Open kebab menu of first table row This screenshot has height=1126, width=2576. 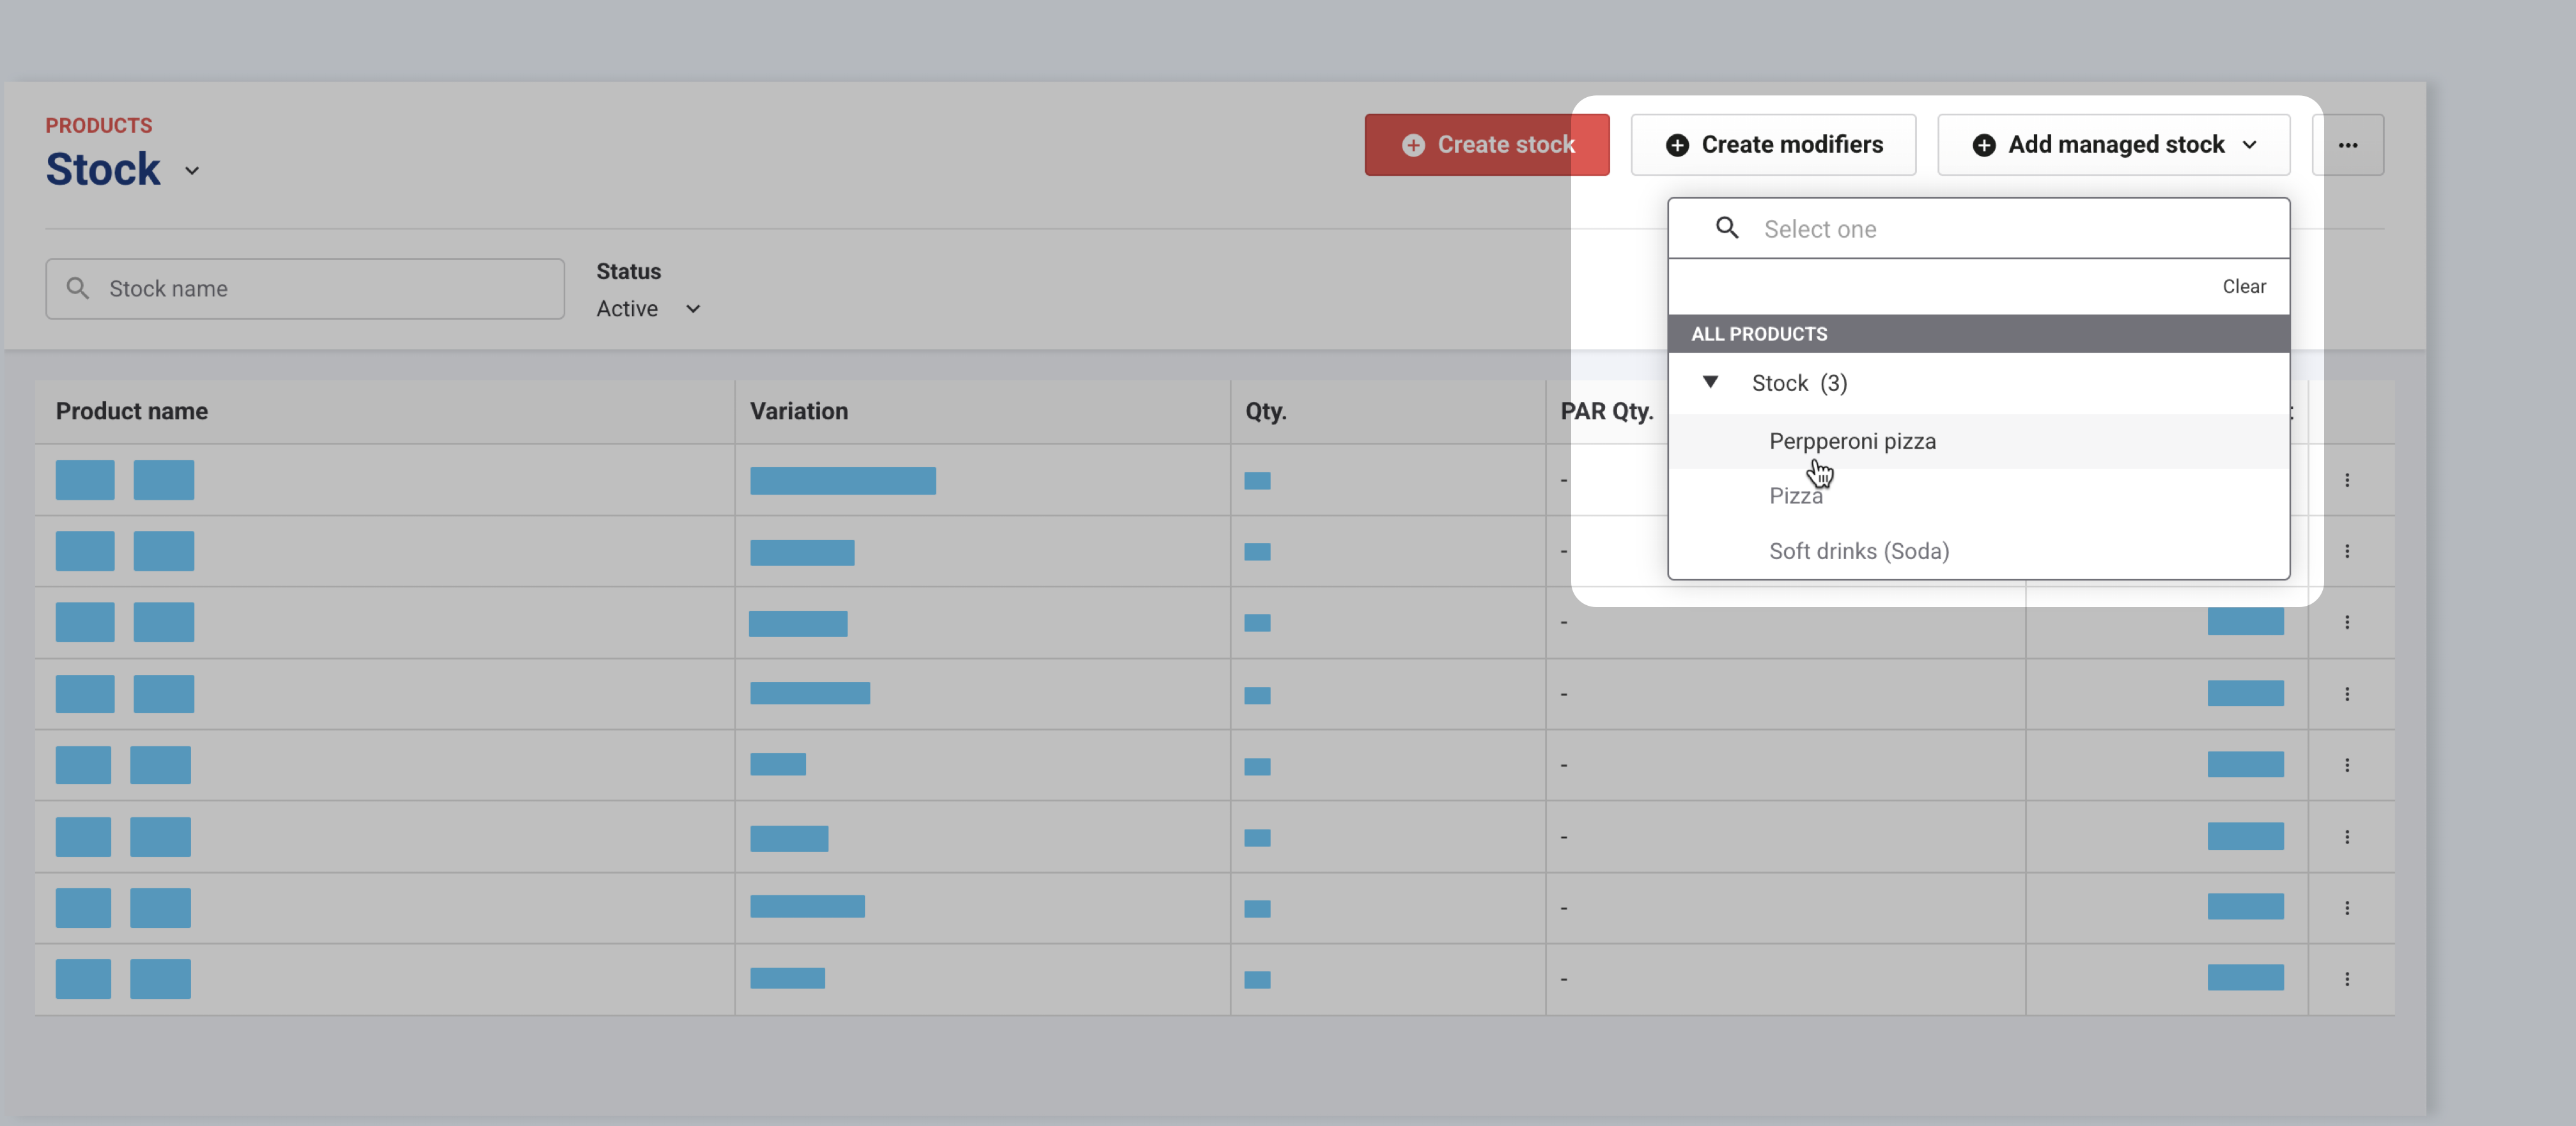(2346, 480)
